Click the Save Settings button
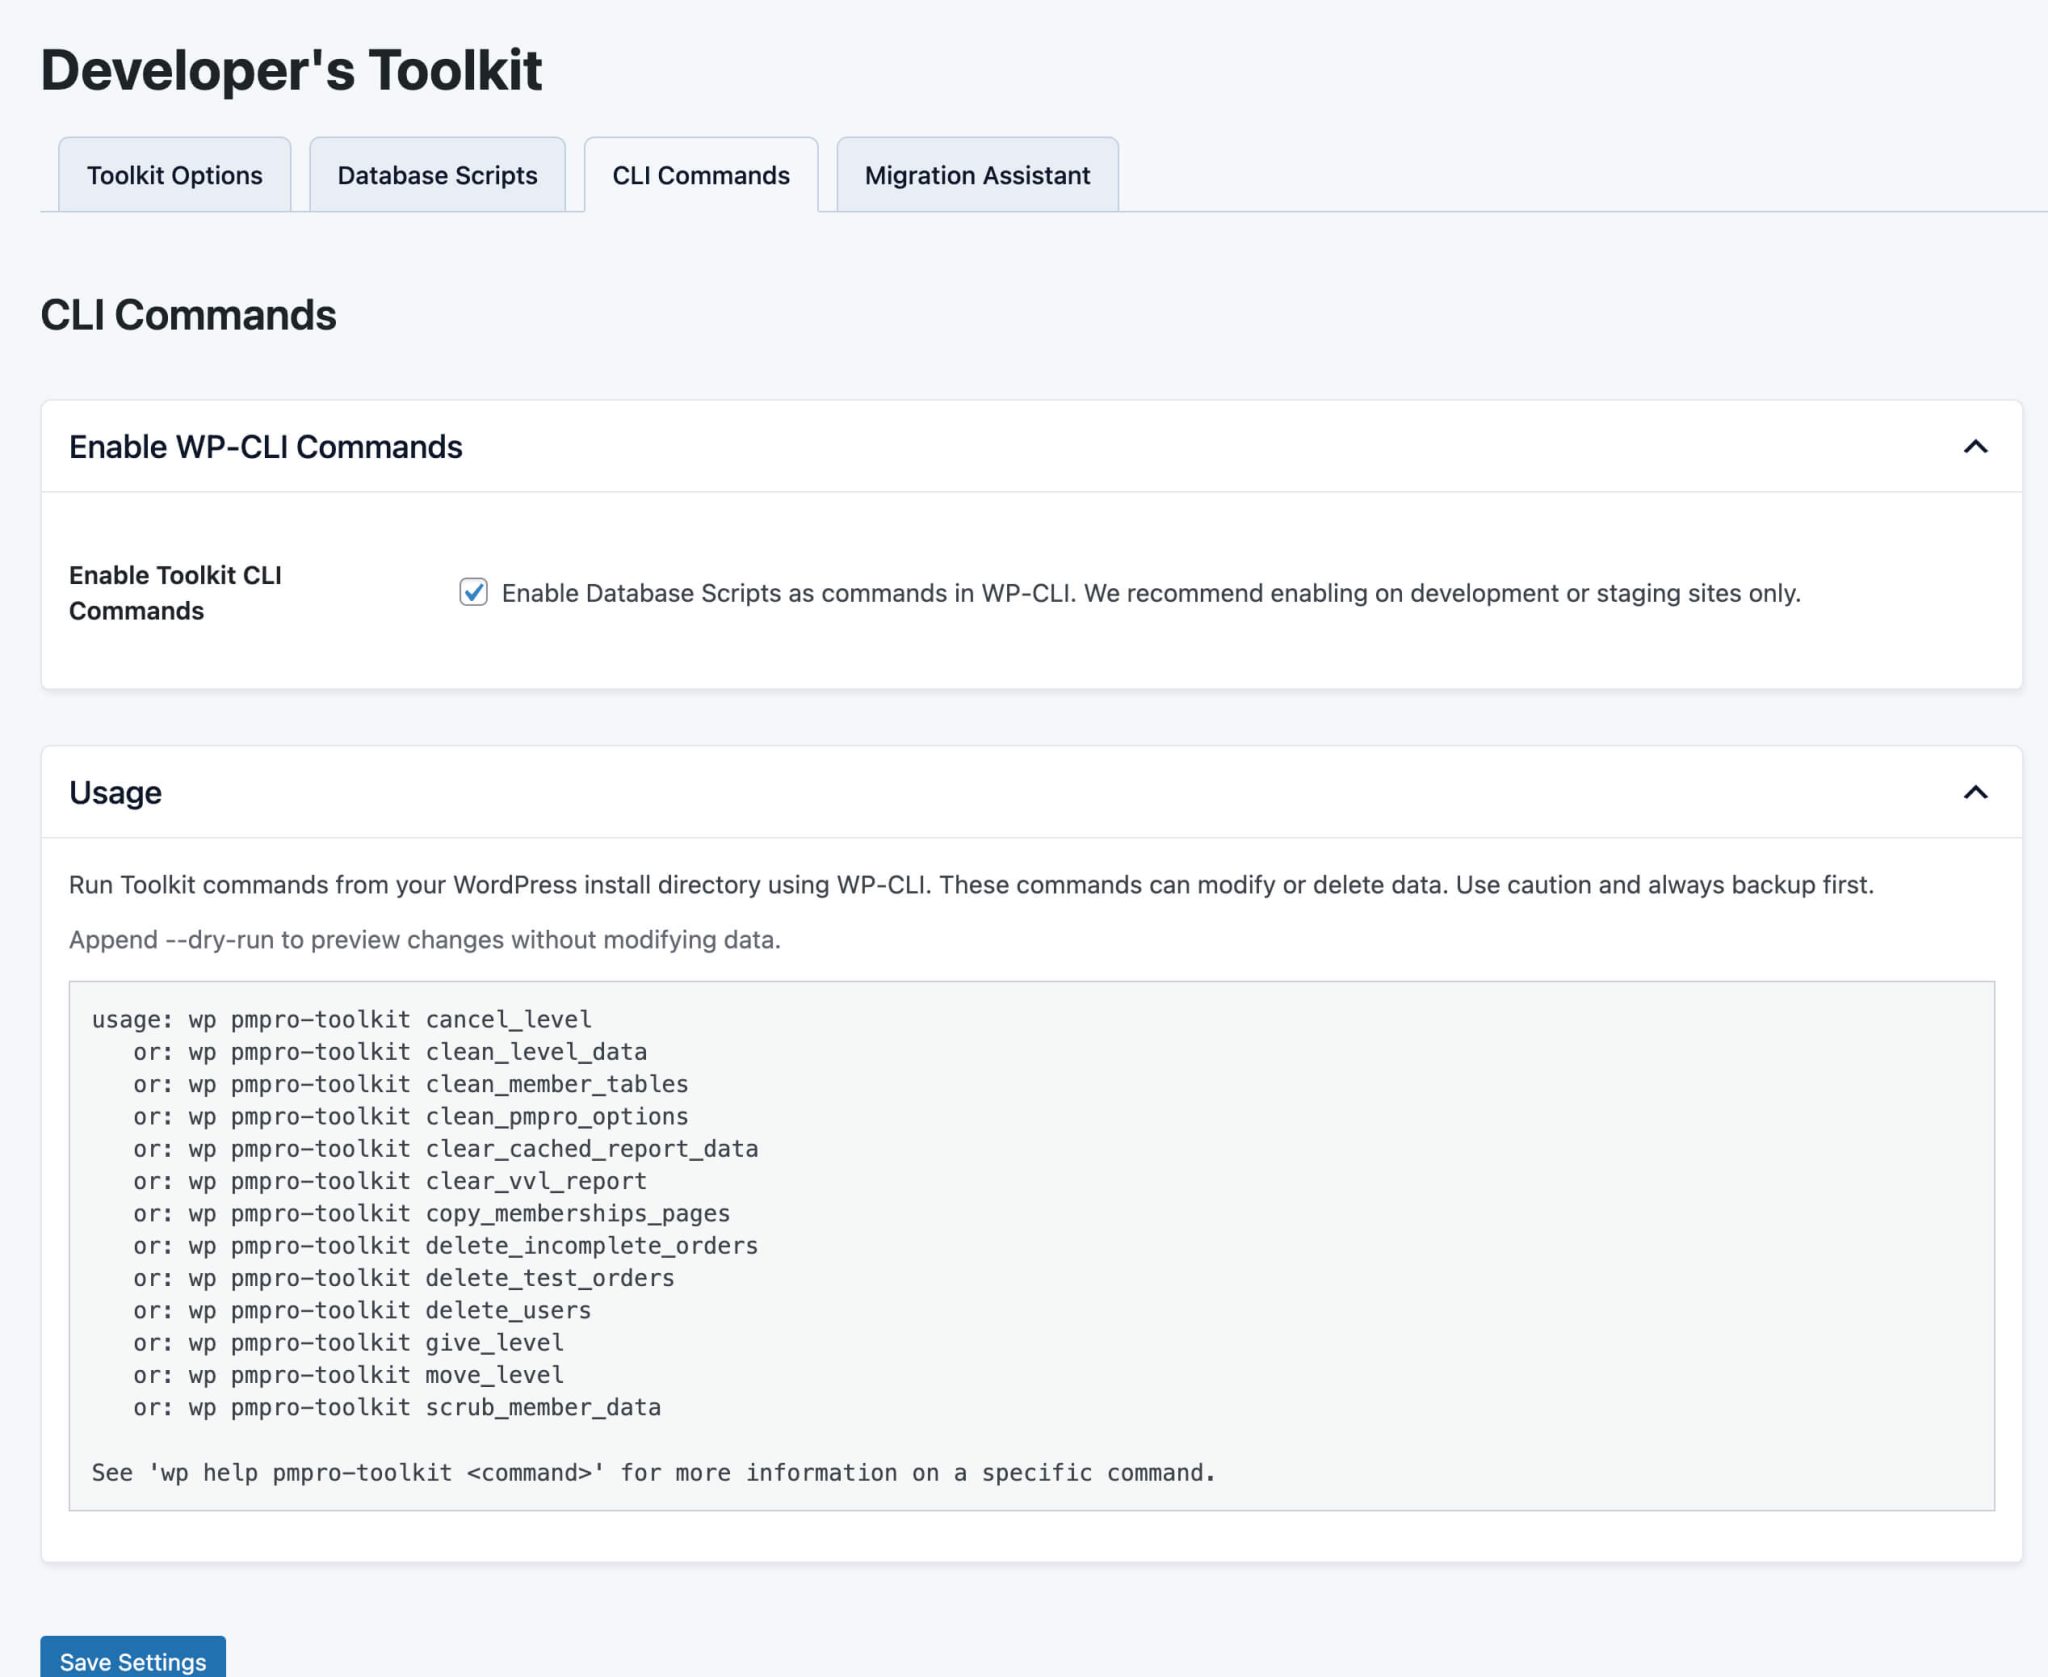 (x=131, y=1660)
